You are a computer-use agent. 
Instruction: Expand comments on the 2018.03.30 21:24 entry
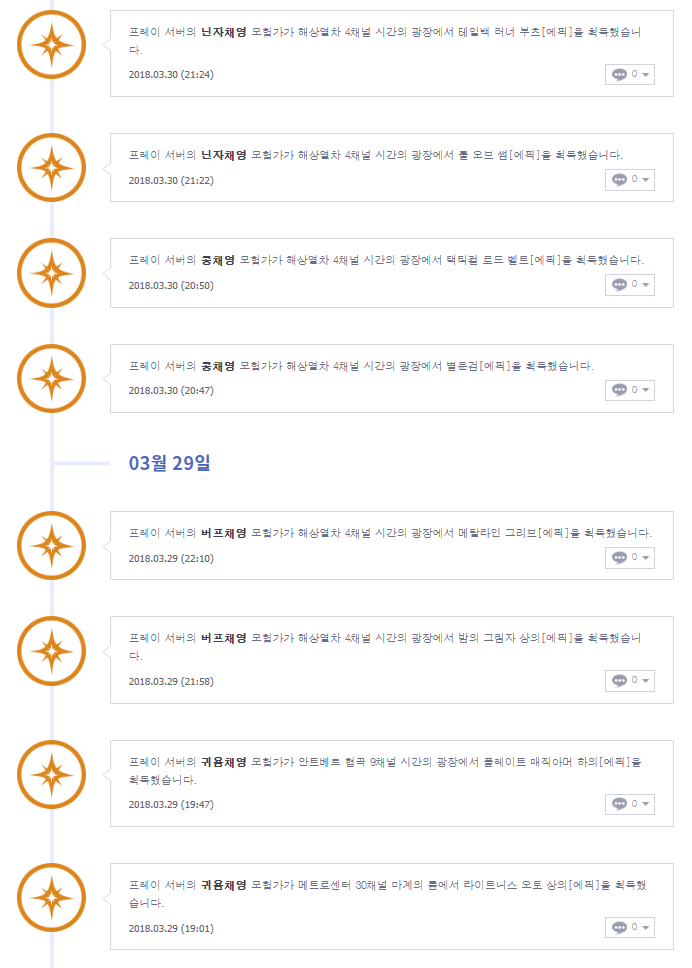click(630, 74)
